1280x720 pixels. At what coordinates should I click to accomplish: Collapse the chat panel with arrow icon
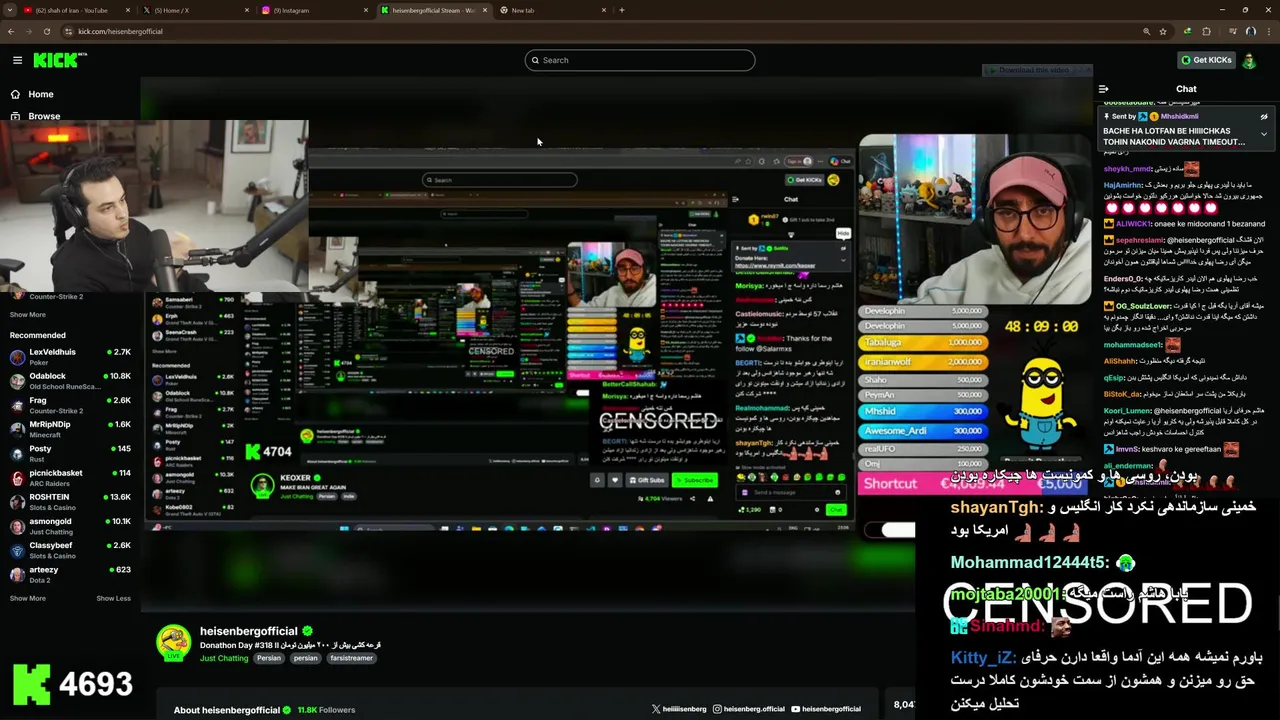(x=1103, y=89)
